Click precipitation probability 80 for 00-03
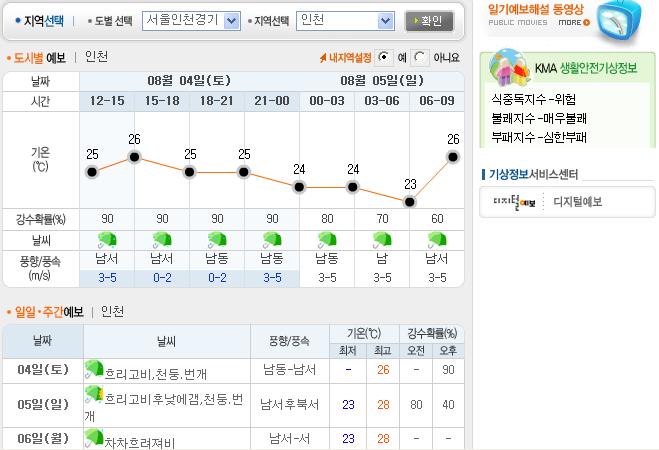This screenshot has height=450, width=659. [x=327, y=219]
